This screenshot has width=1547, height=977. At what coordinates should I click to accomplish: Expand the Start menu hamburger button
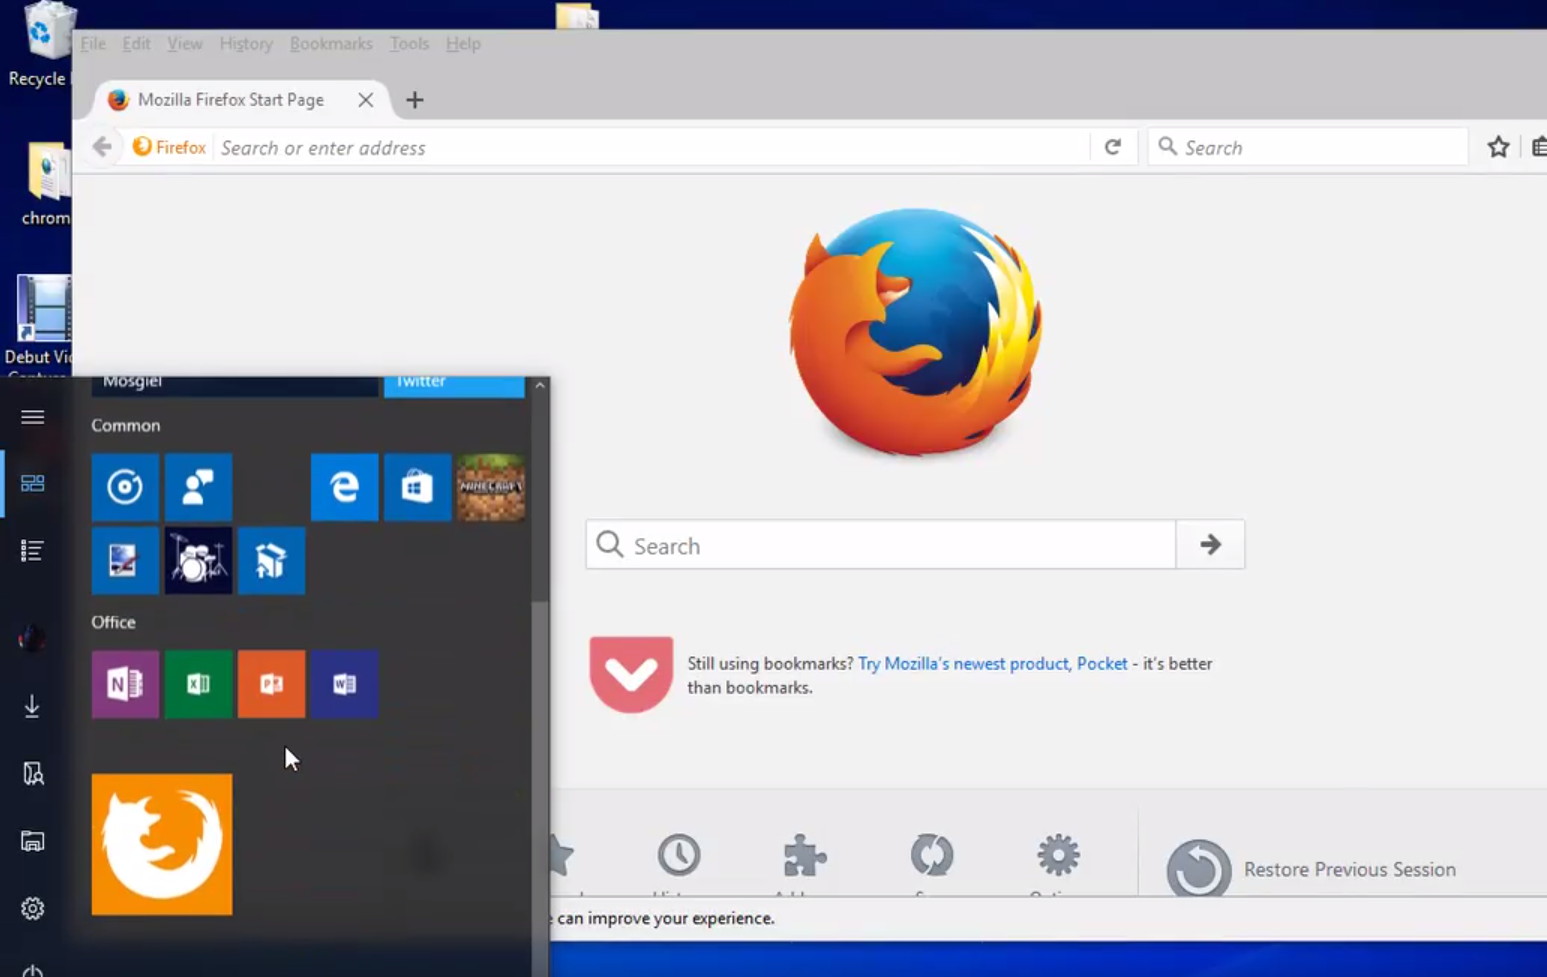click(33, 417)
